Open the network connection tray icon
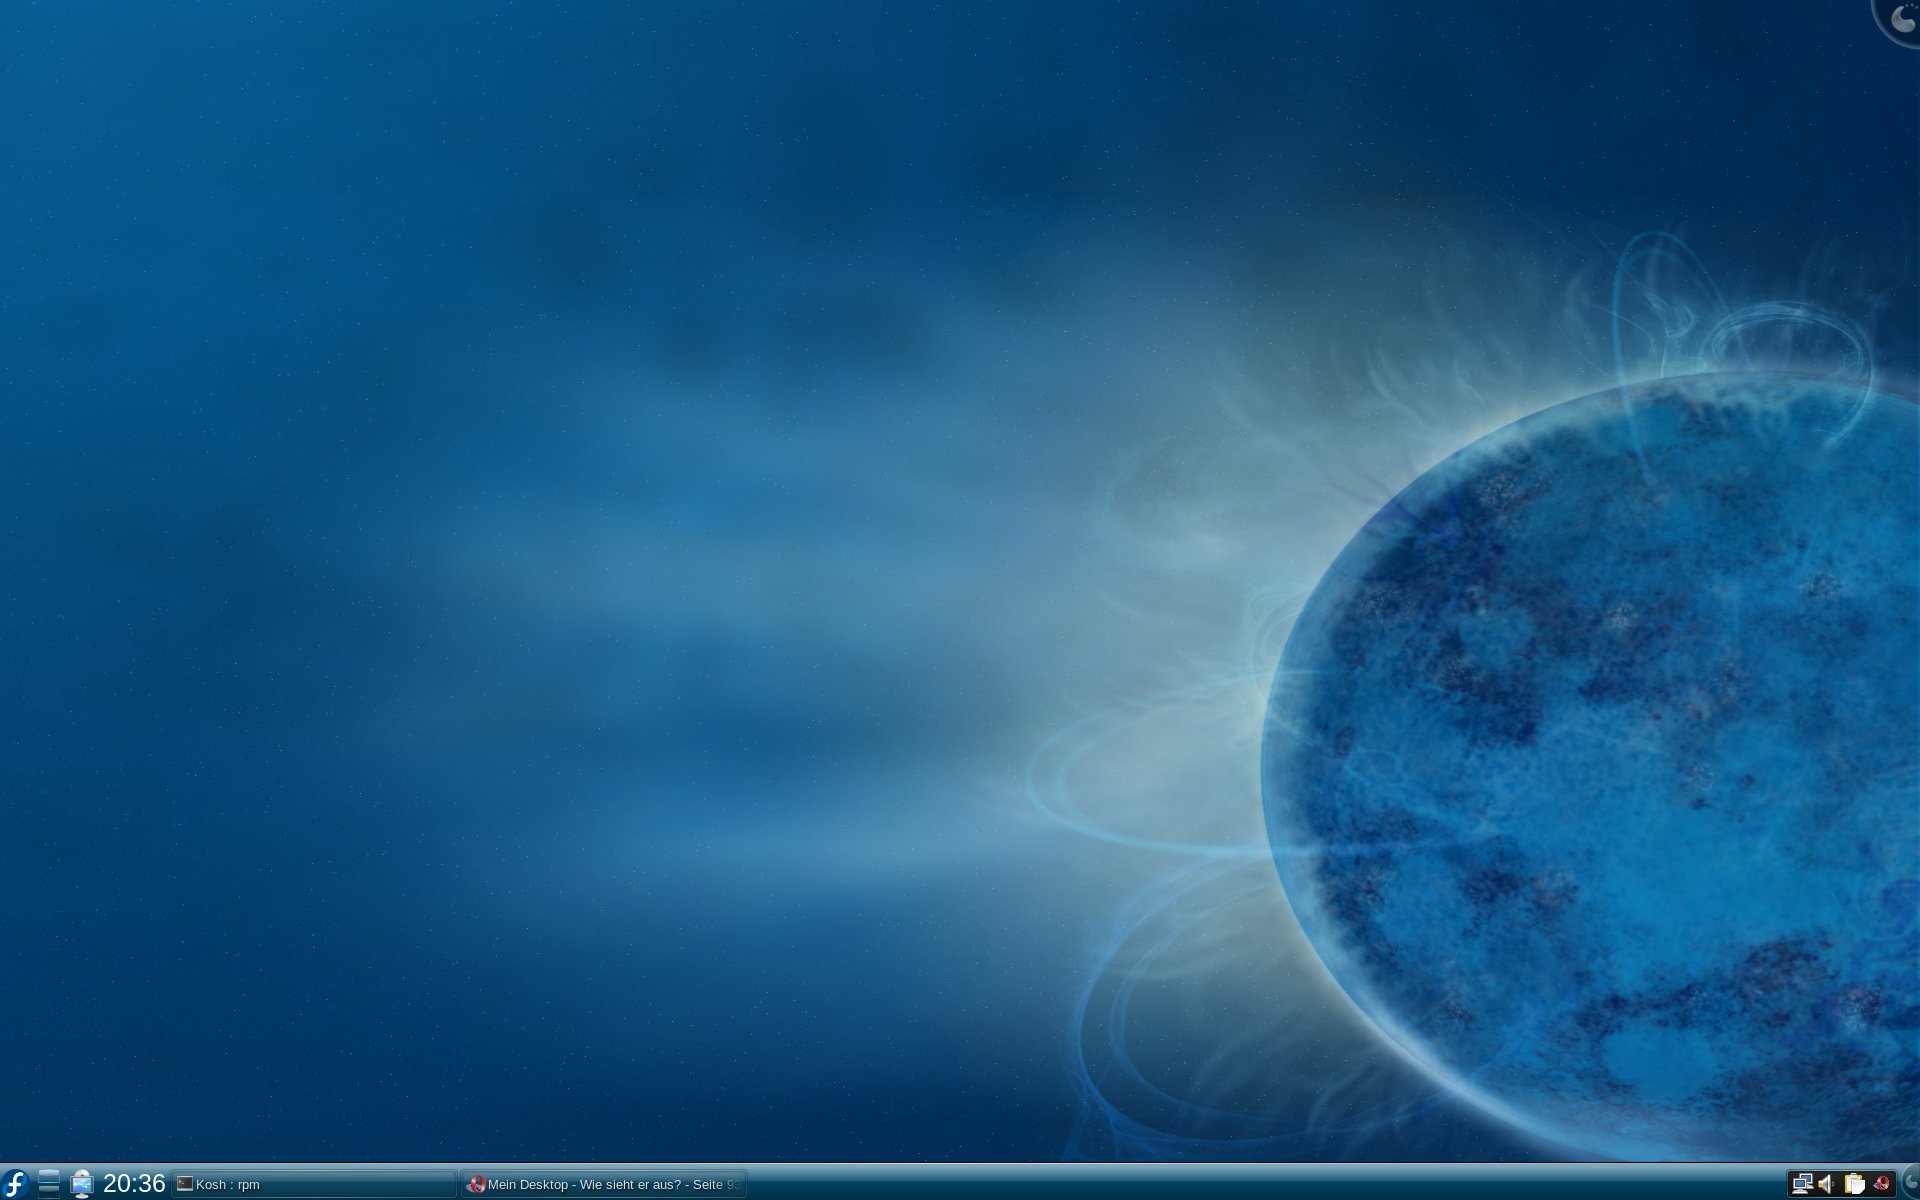The height and width of the screenshot is (1200, 1920). pyautogui.click(x=1802, y=1184)
